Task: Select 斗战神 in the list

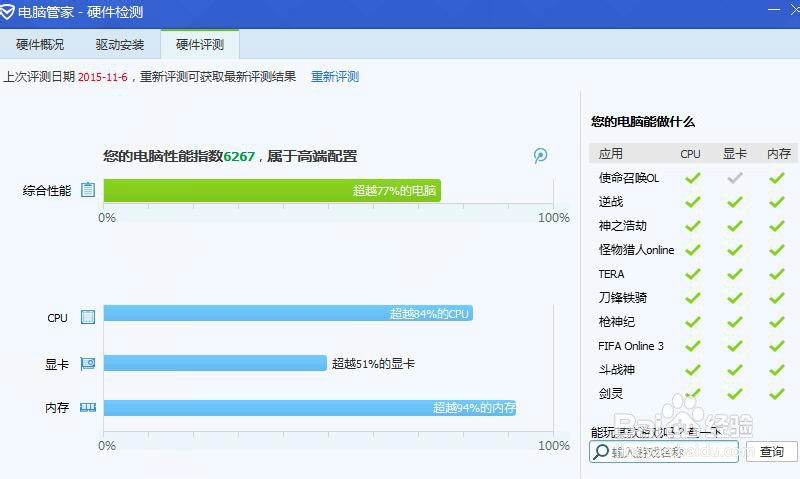Action: 617,370
